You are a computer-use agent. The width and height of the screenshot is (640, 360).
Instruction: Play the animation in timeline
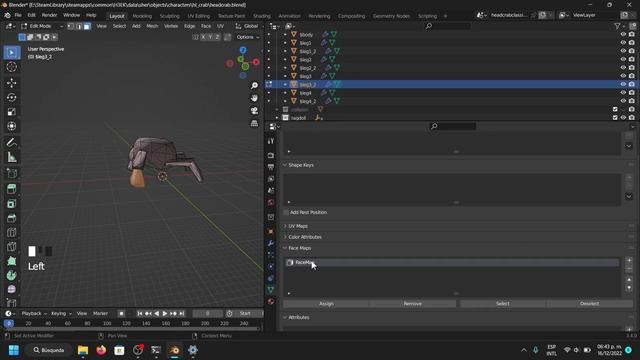click(164, 313)
